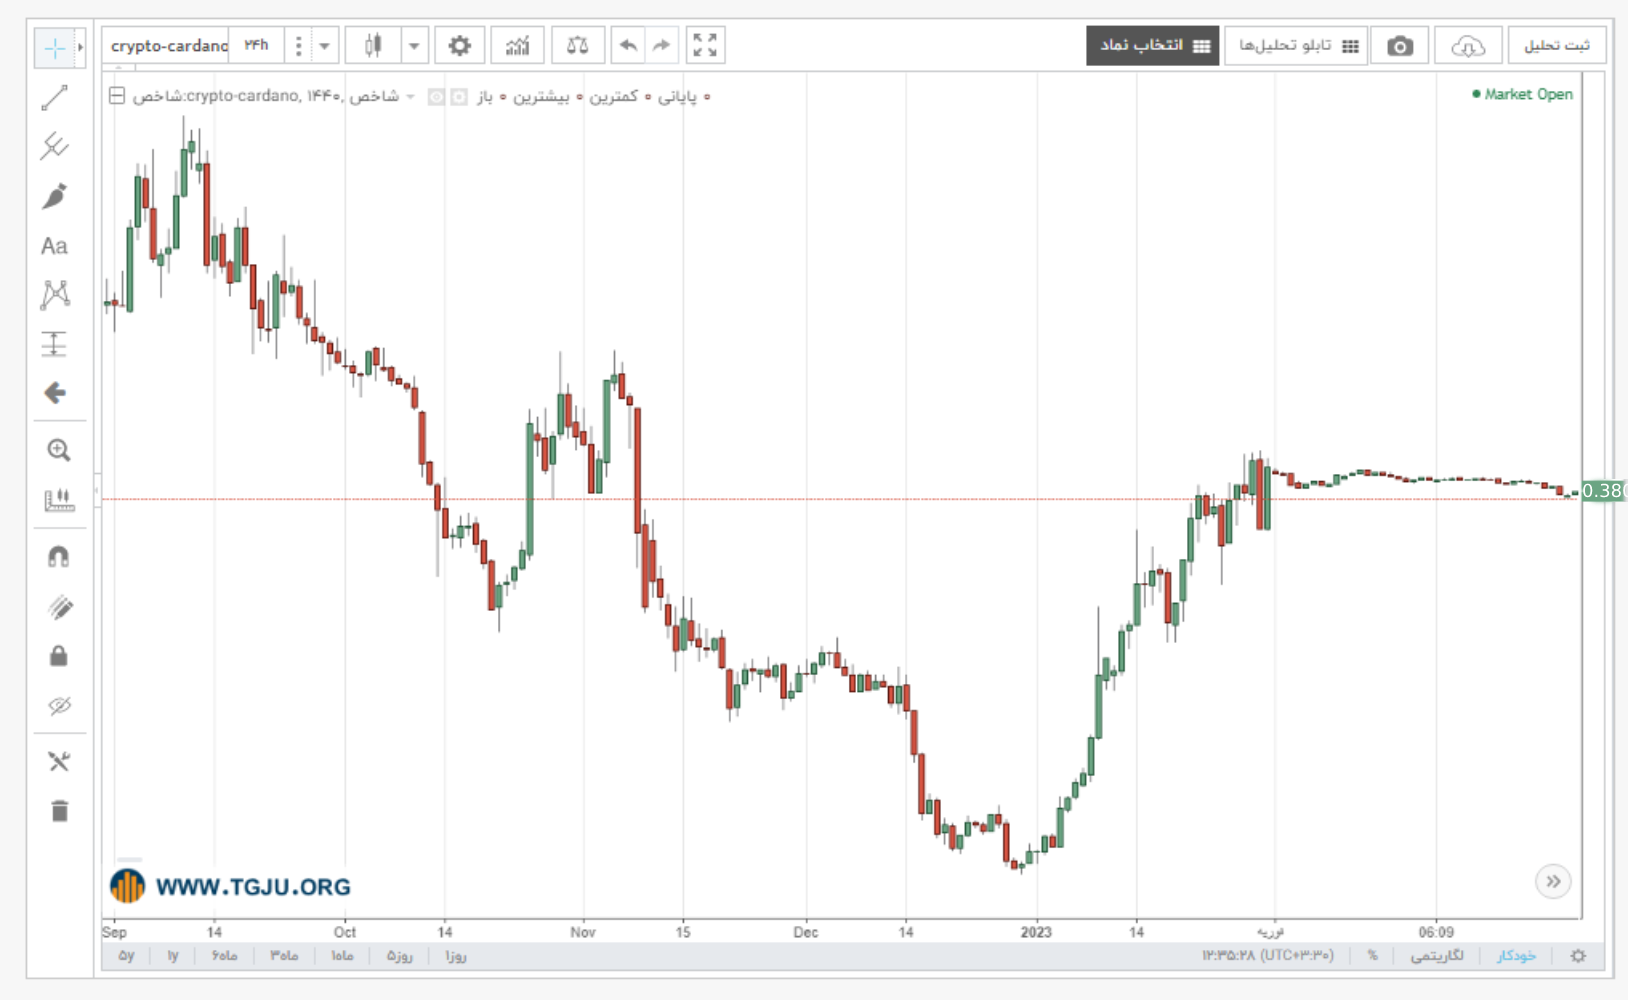Expand cursor tool options arrow

[81, 47]
